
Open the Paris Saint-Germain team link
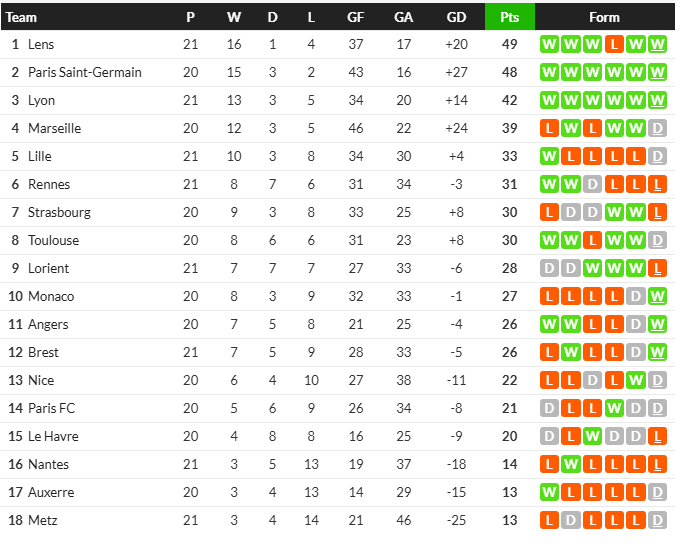tap(85, 72)
